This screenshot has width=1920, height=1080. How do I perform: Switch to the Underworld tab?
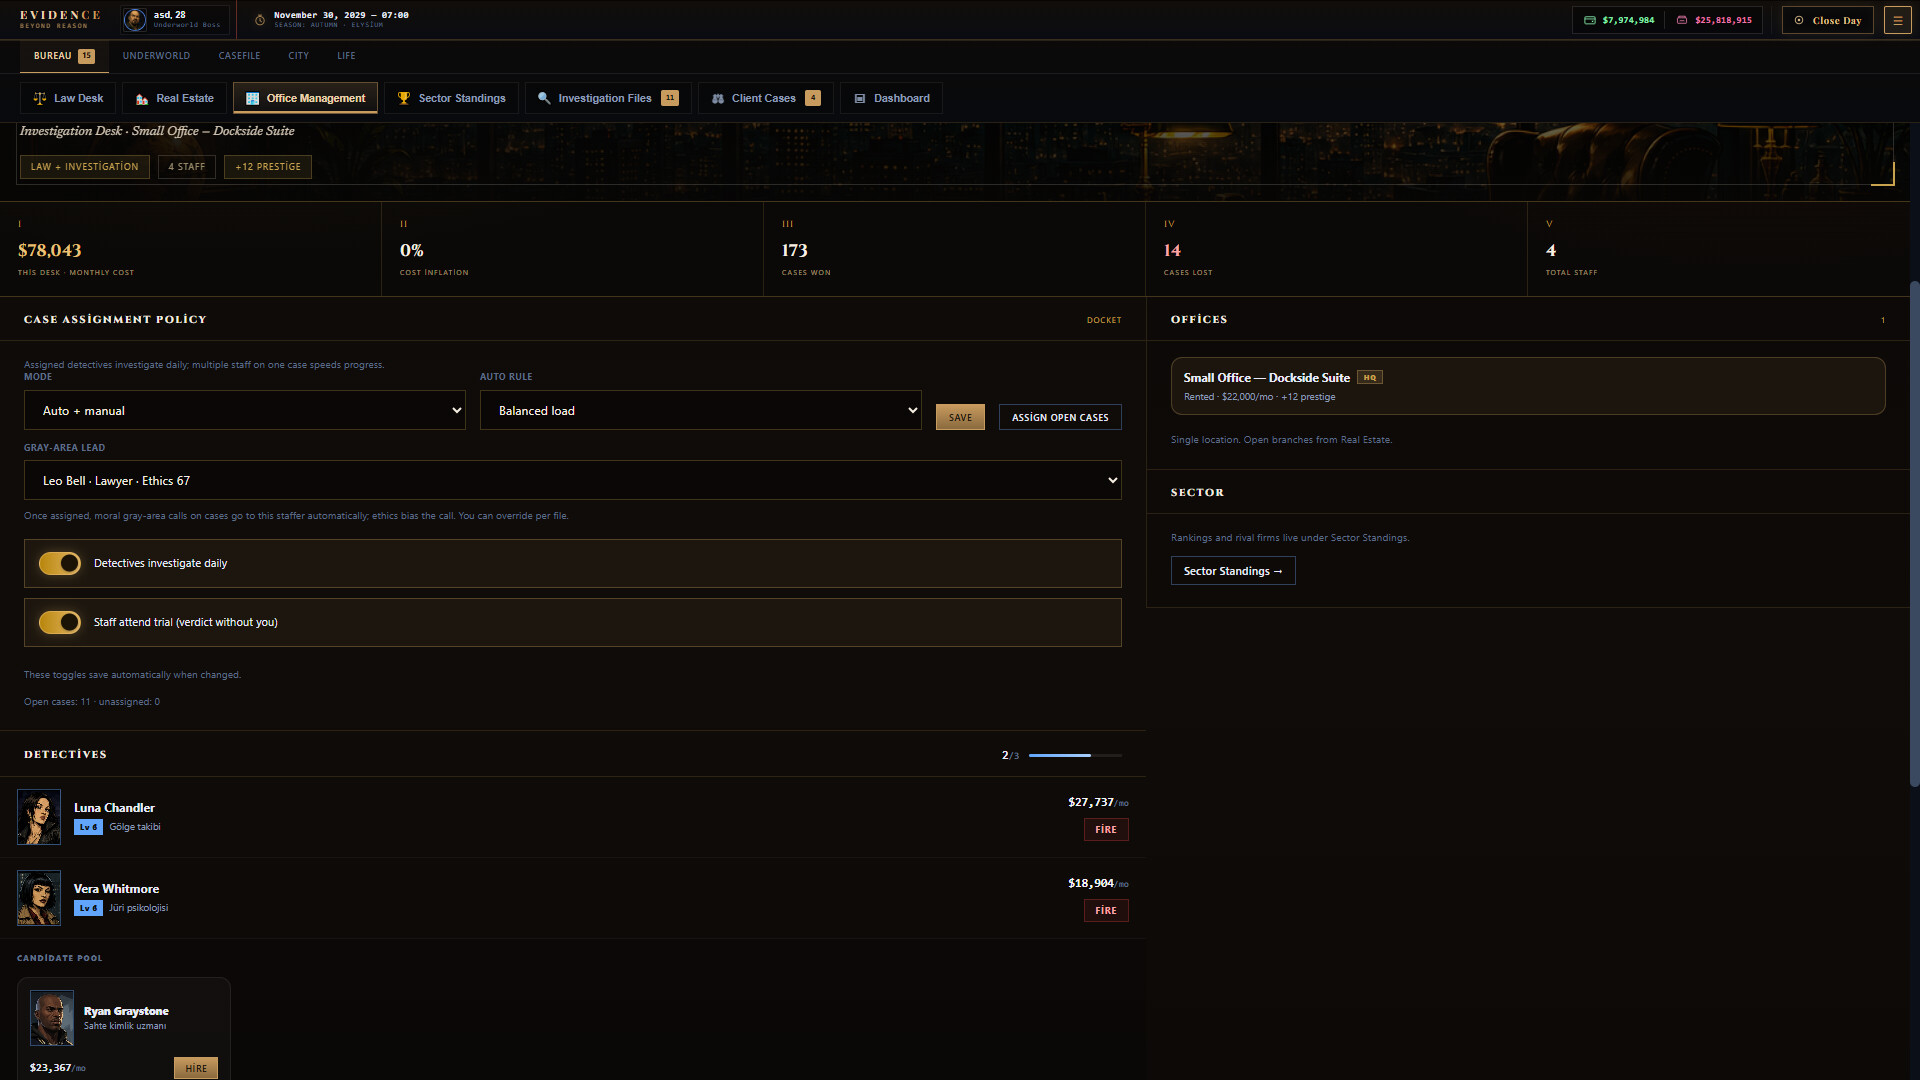pyautogui.click(x=156, y=56)
